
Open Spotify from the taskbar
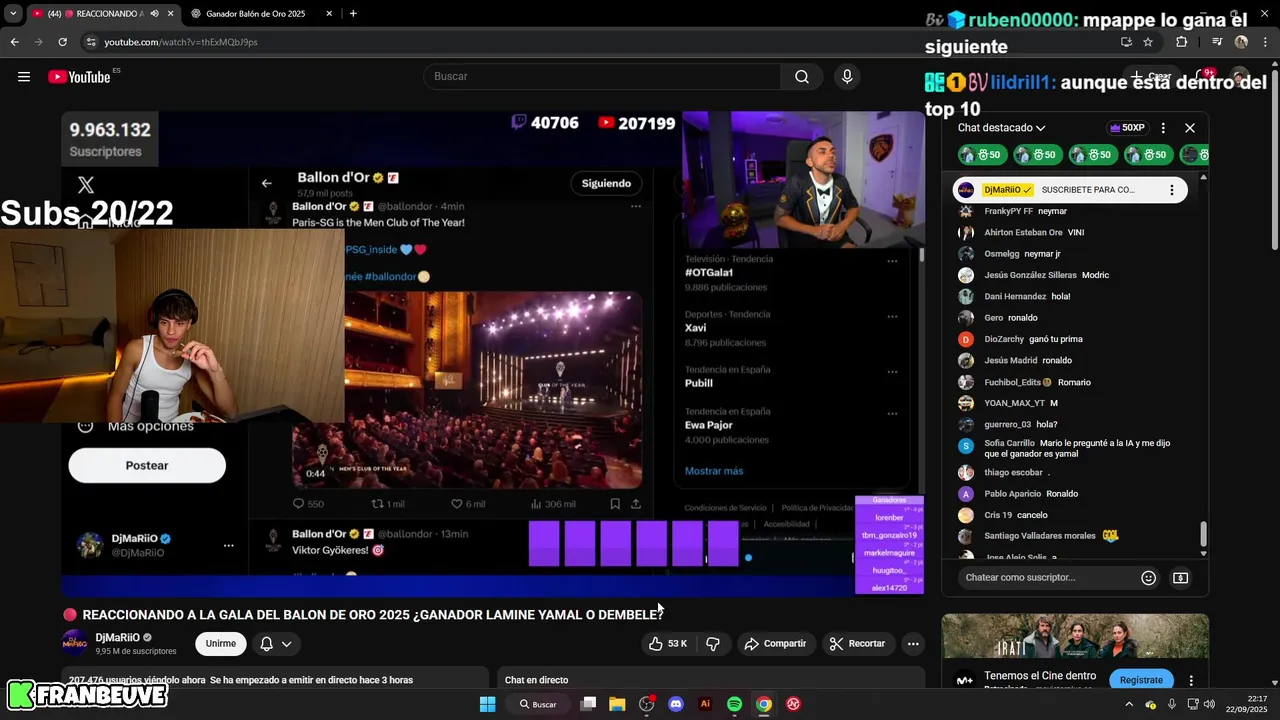pos(735,704)
